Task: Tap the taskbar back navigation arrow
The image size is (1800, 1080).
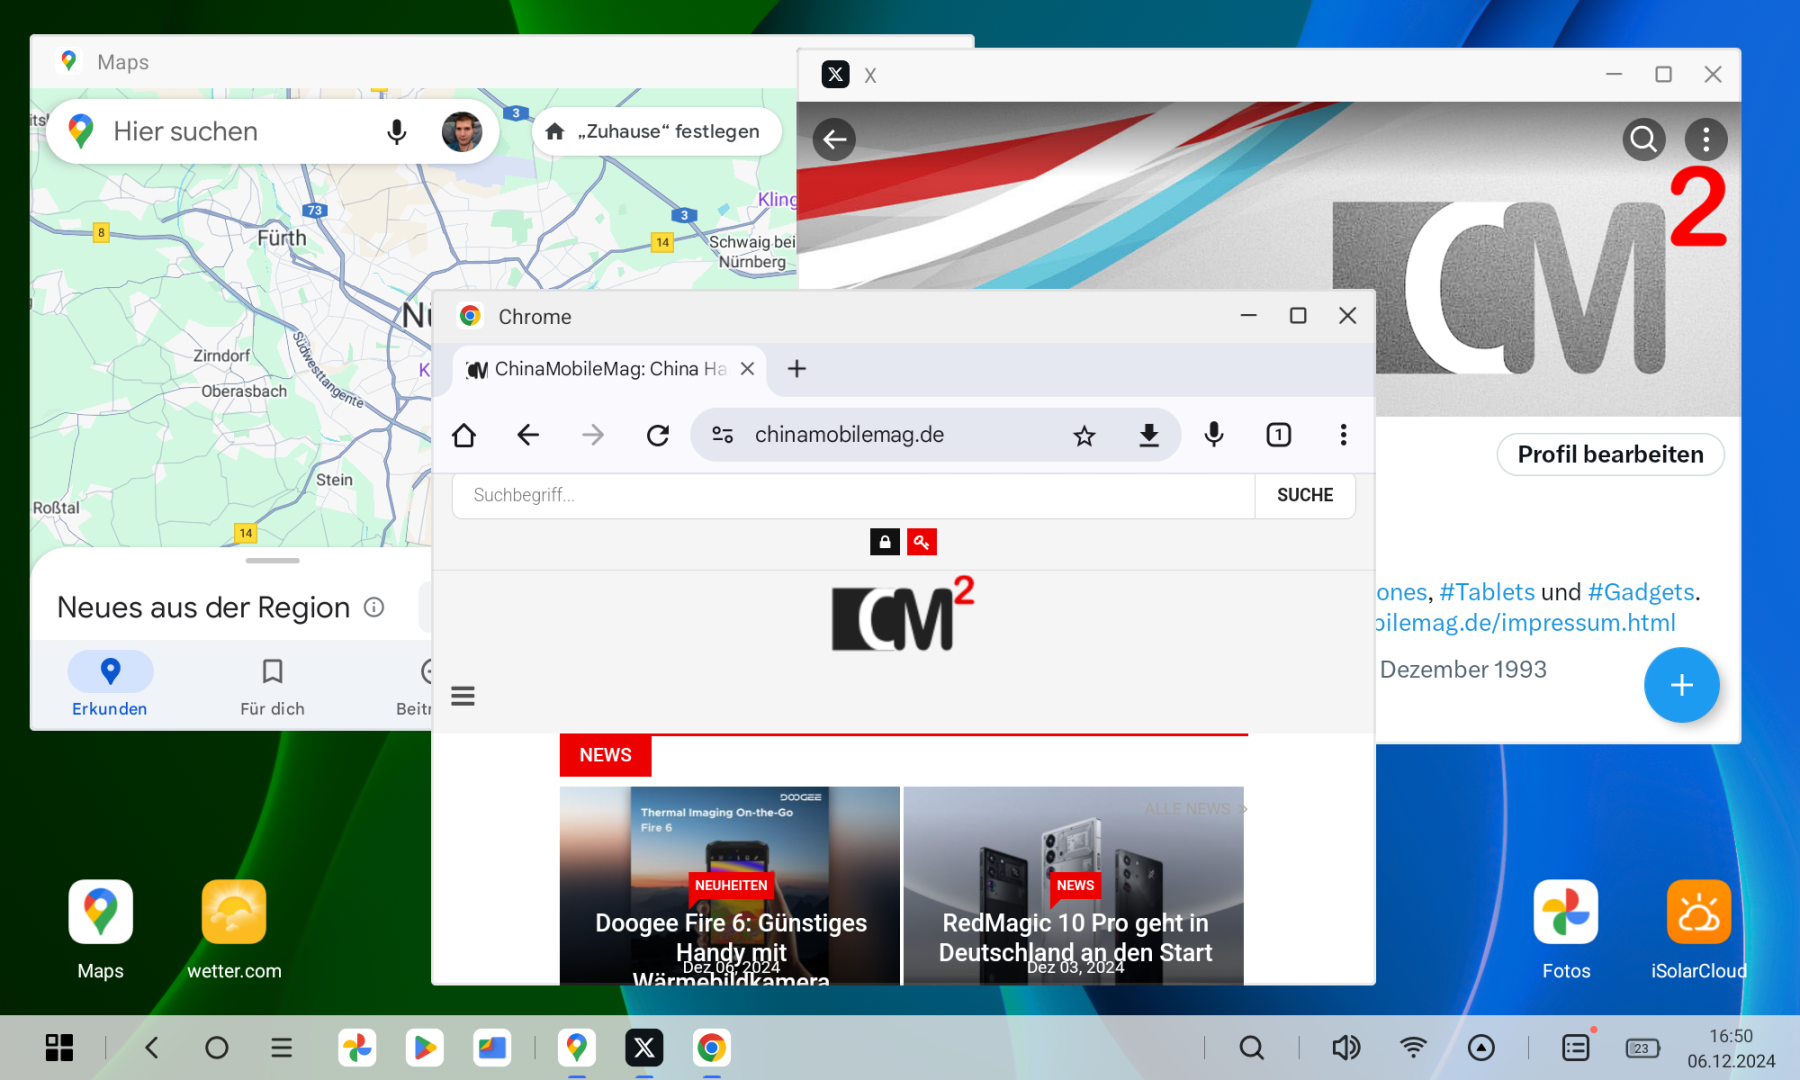Action: pyautogui.click(x=152, y=1047)
